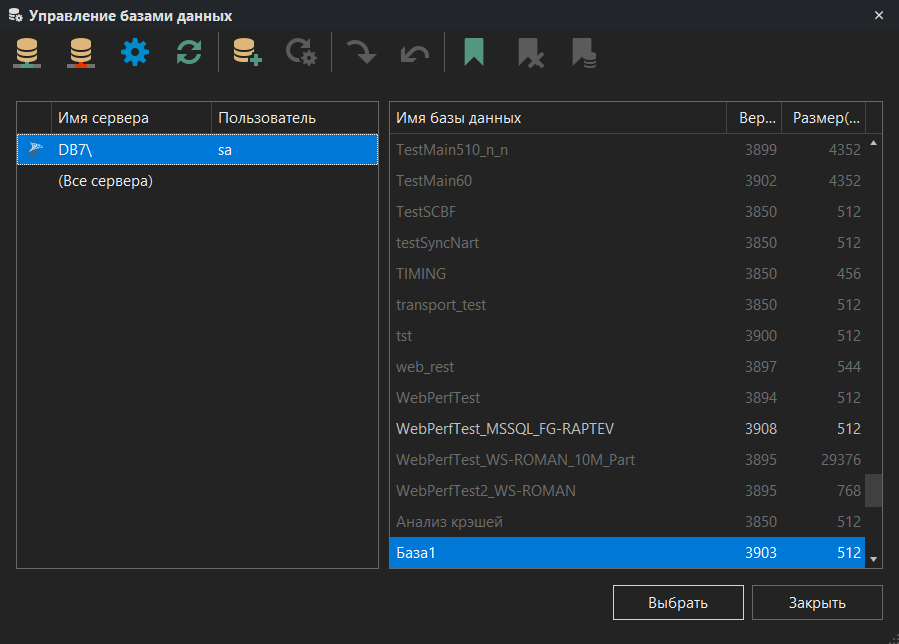Click the backward undo arrow icon
The height and width of the screenshot is (644, 899).
(x=414, y=51)
